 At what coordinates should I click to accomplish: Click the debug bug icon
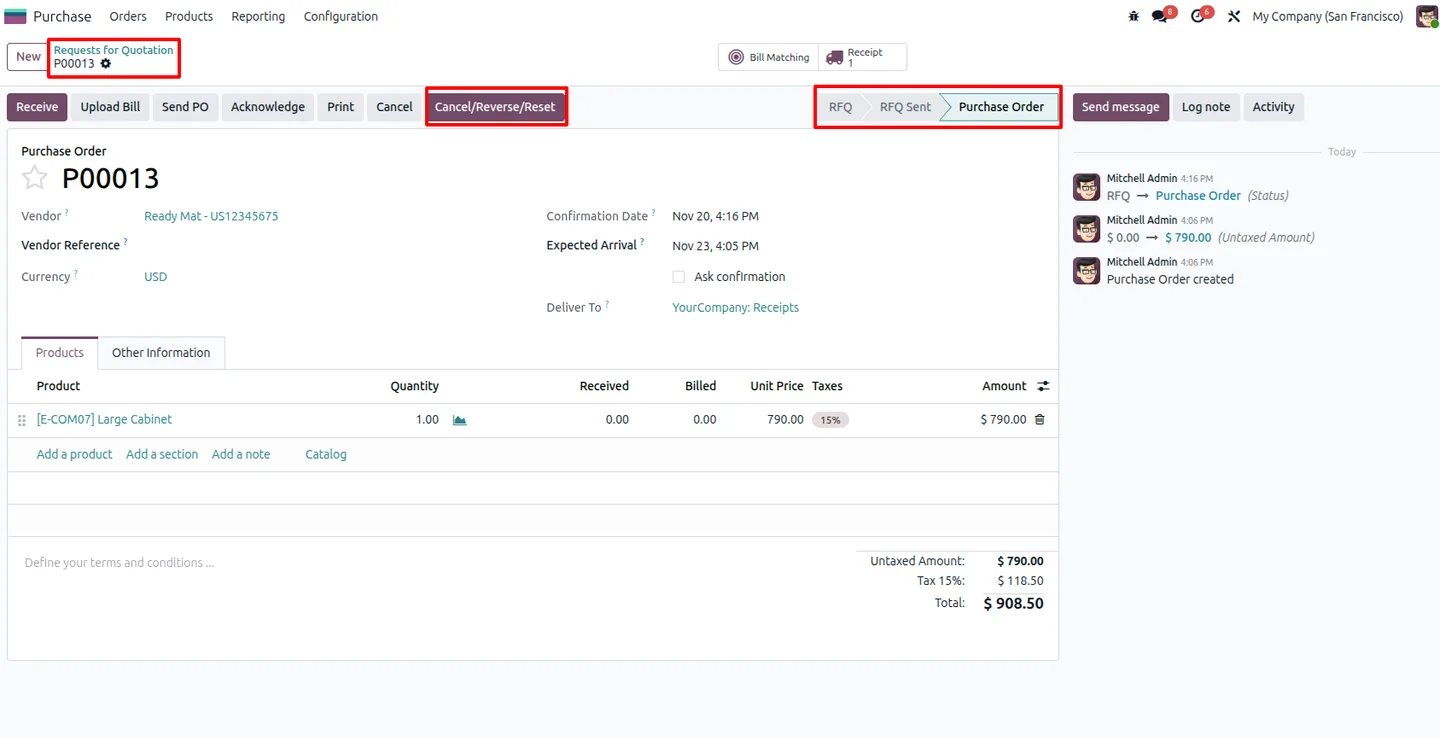point(1133,16)
